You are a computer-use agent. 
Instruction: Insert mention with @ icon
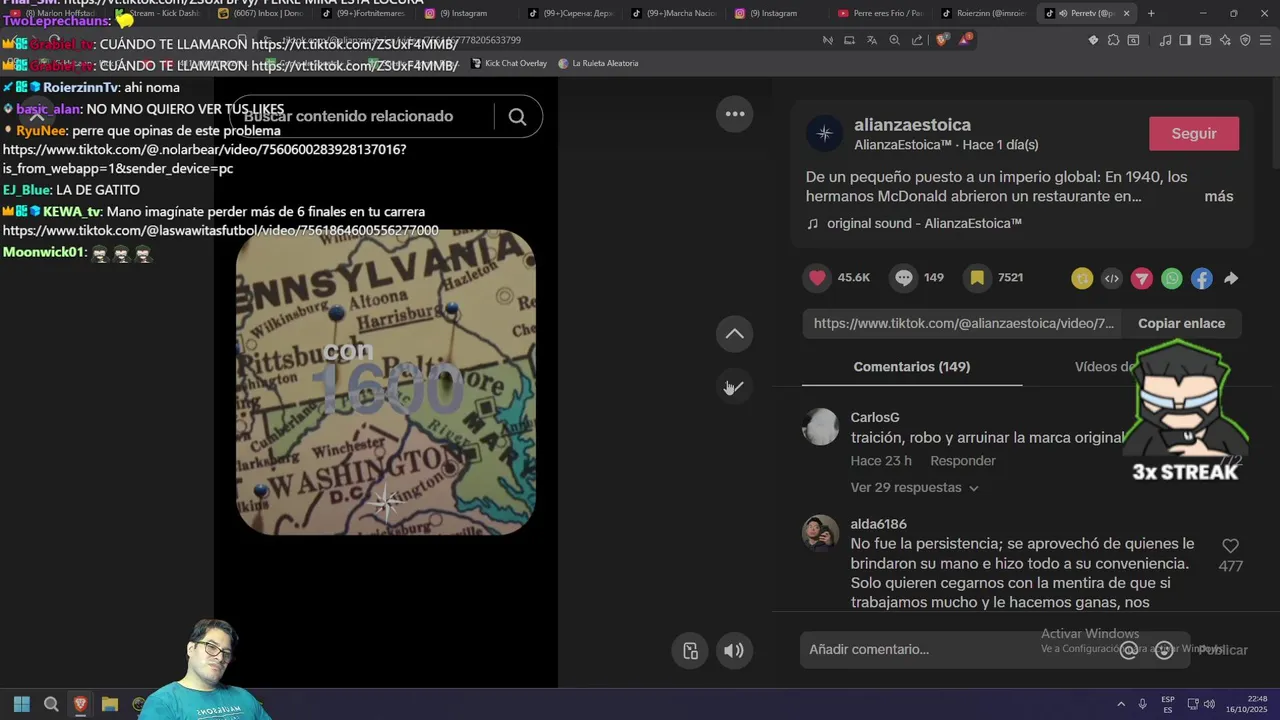tap(1129, 650)
